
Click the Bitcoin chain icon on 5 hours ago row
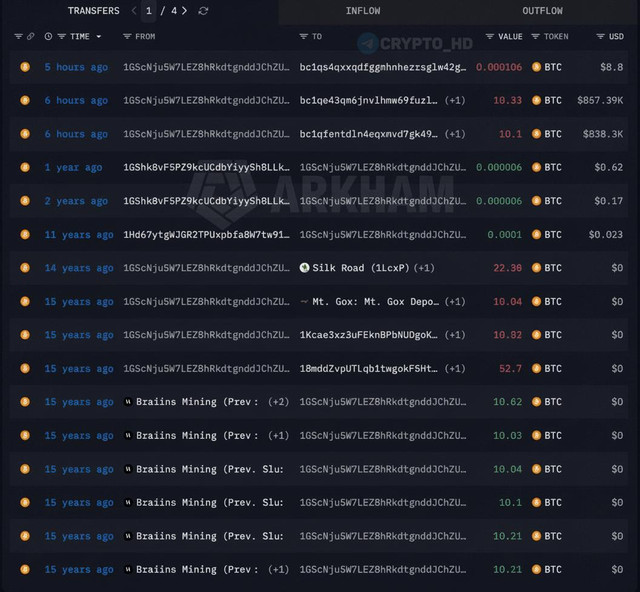[25, 67]
